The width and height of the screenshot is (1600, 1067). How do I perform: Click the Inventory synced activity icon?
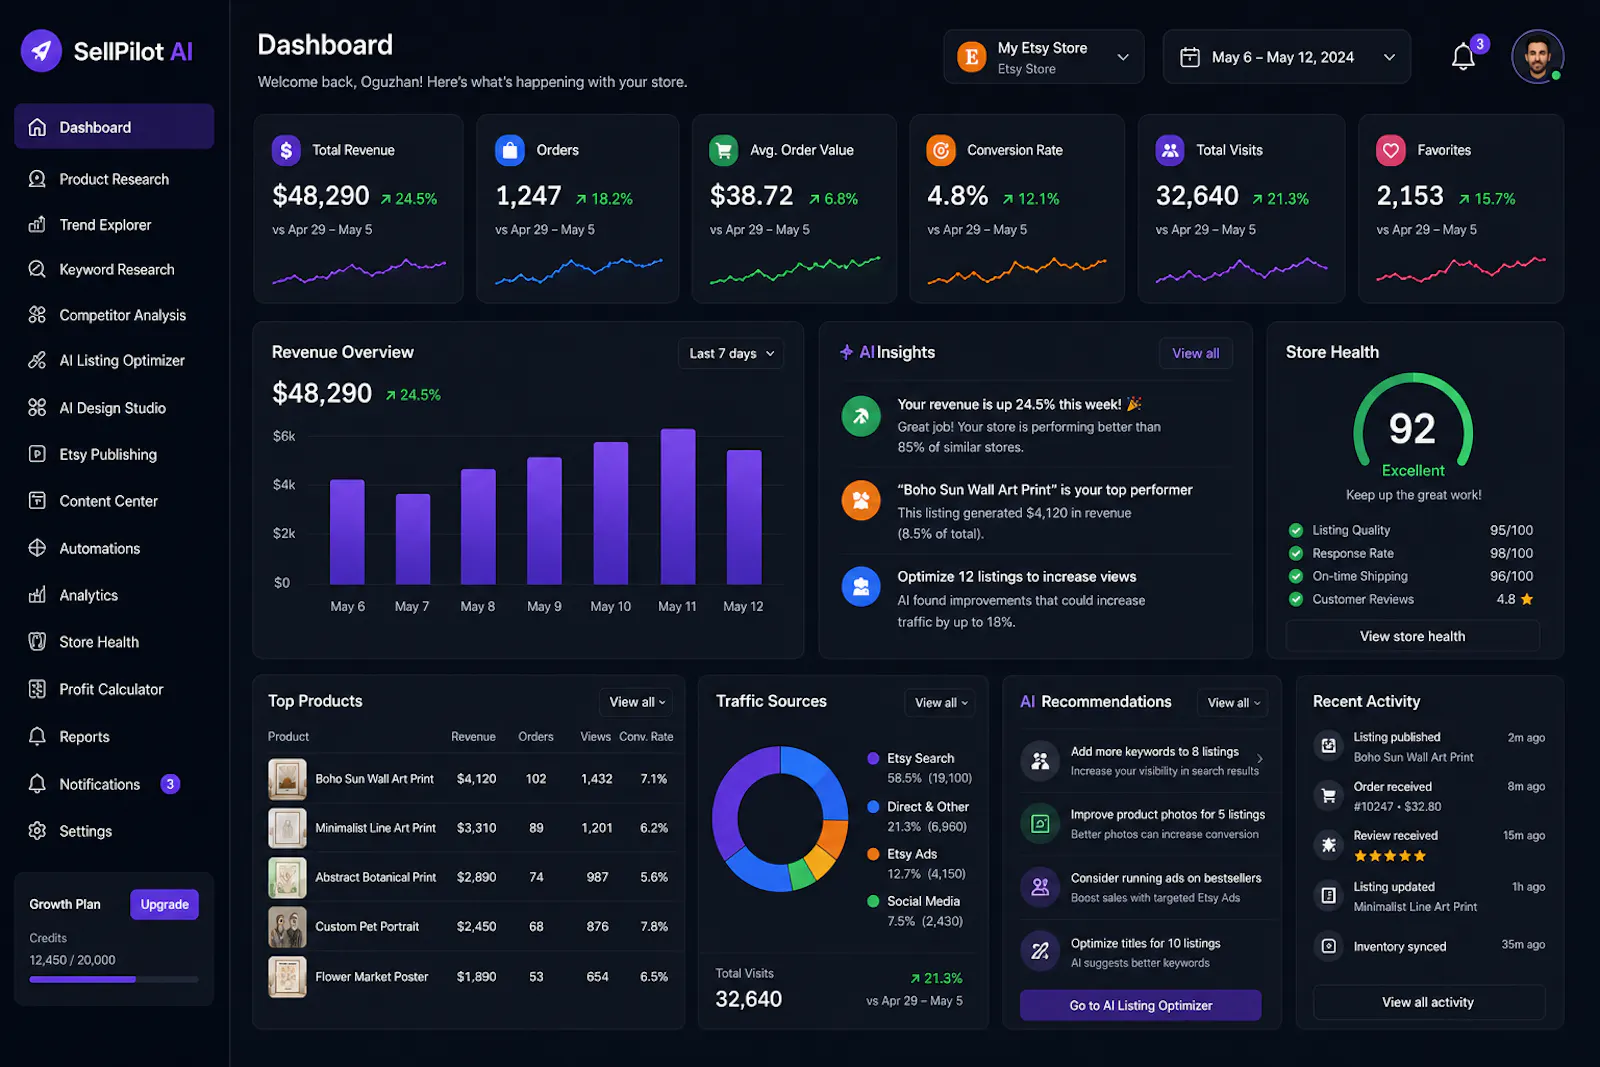[x=1328, y=945]
